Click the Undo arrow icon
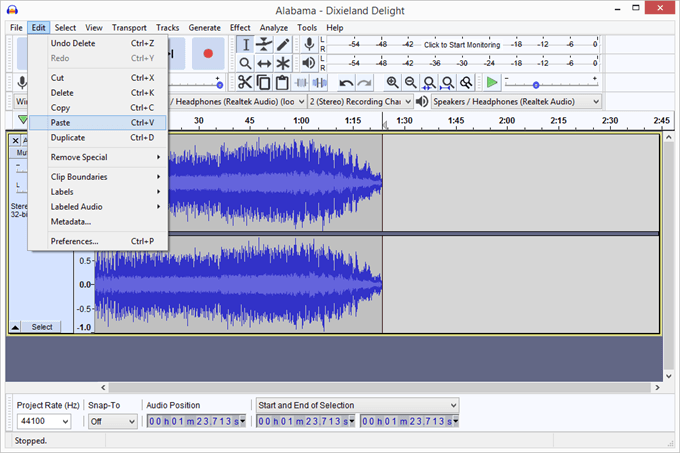The height and width of the screenshot is (453, 680). (346, 82)
